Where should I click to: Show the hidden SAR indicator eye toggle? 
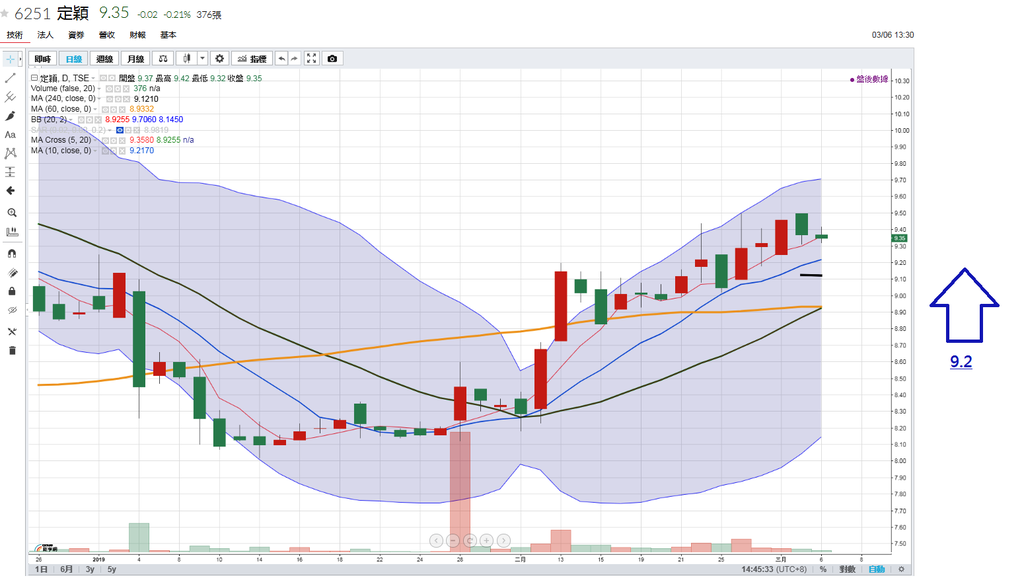(x=120, y=130)
